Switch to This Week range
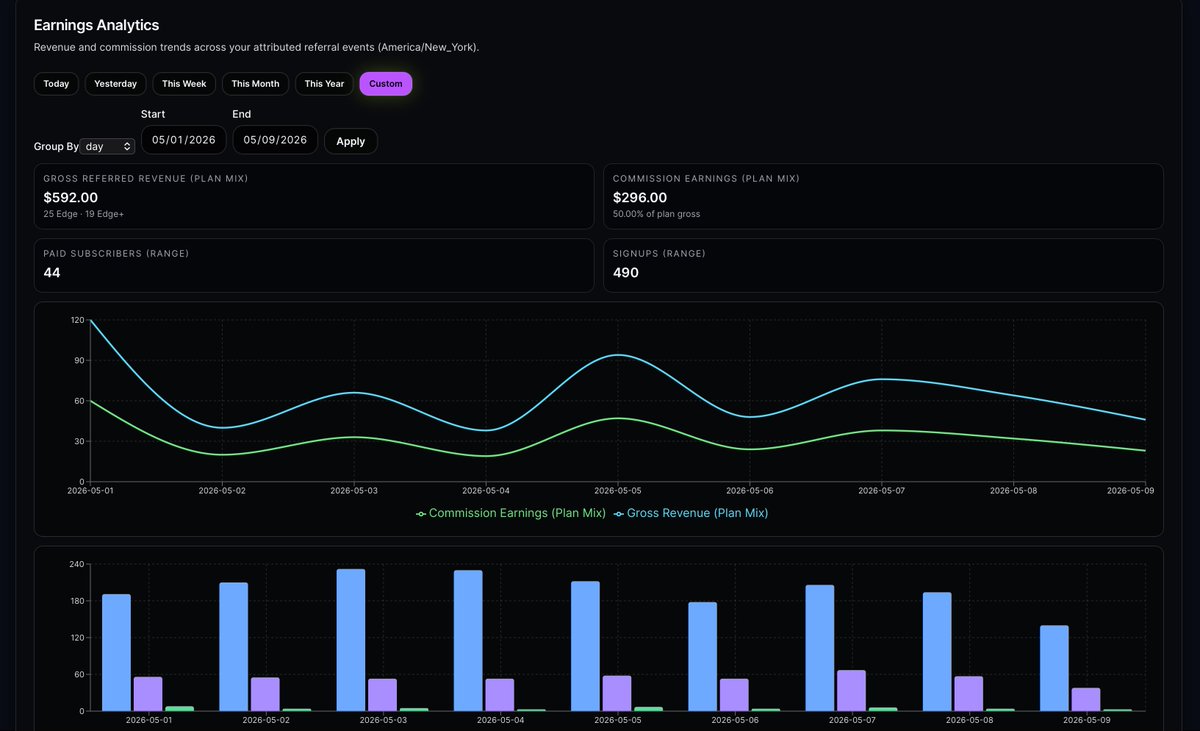This screenshot has width=1200, height=731. click(x=184, y=84)
